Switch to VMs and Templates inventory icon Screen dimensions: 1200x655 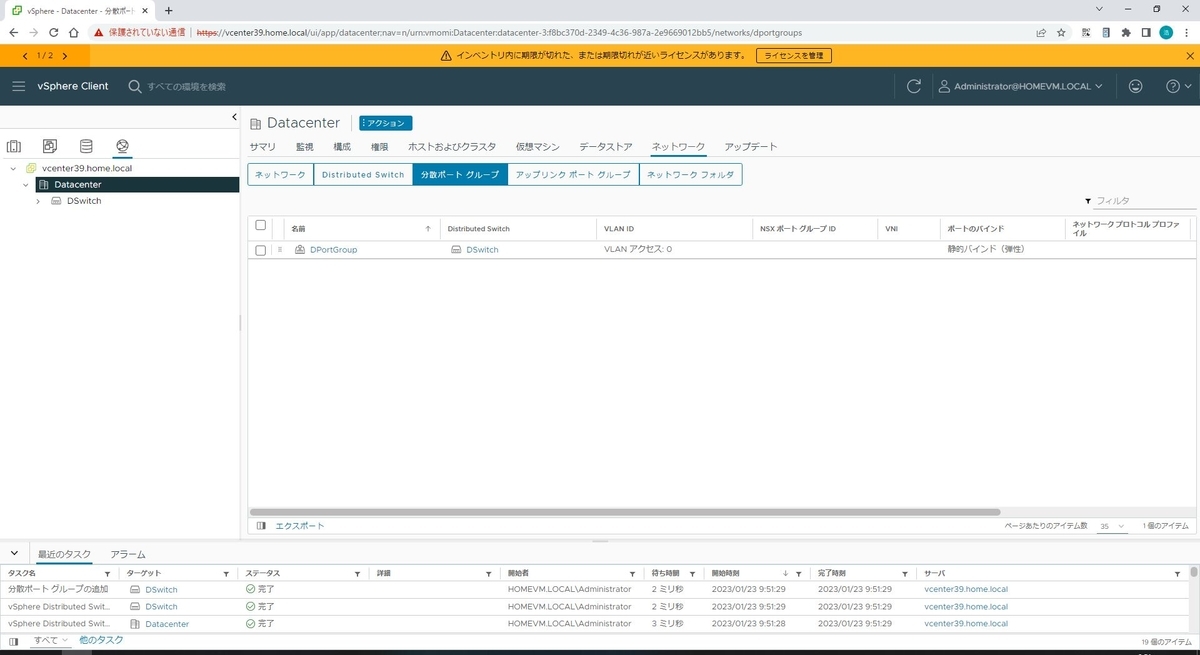(50, 146)
